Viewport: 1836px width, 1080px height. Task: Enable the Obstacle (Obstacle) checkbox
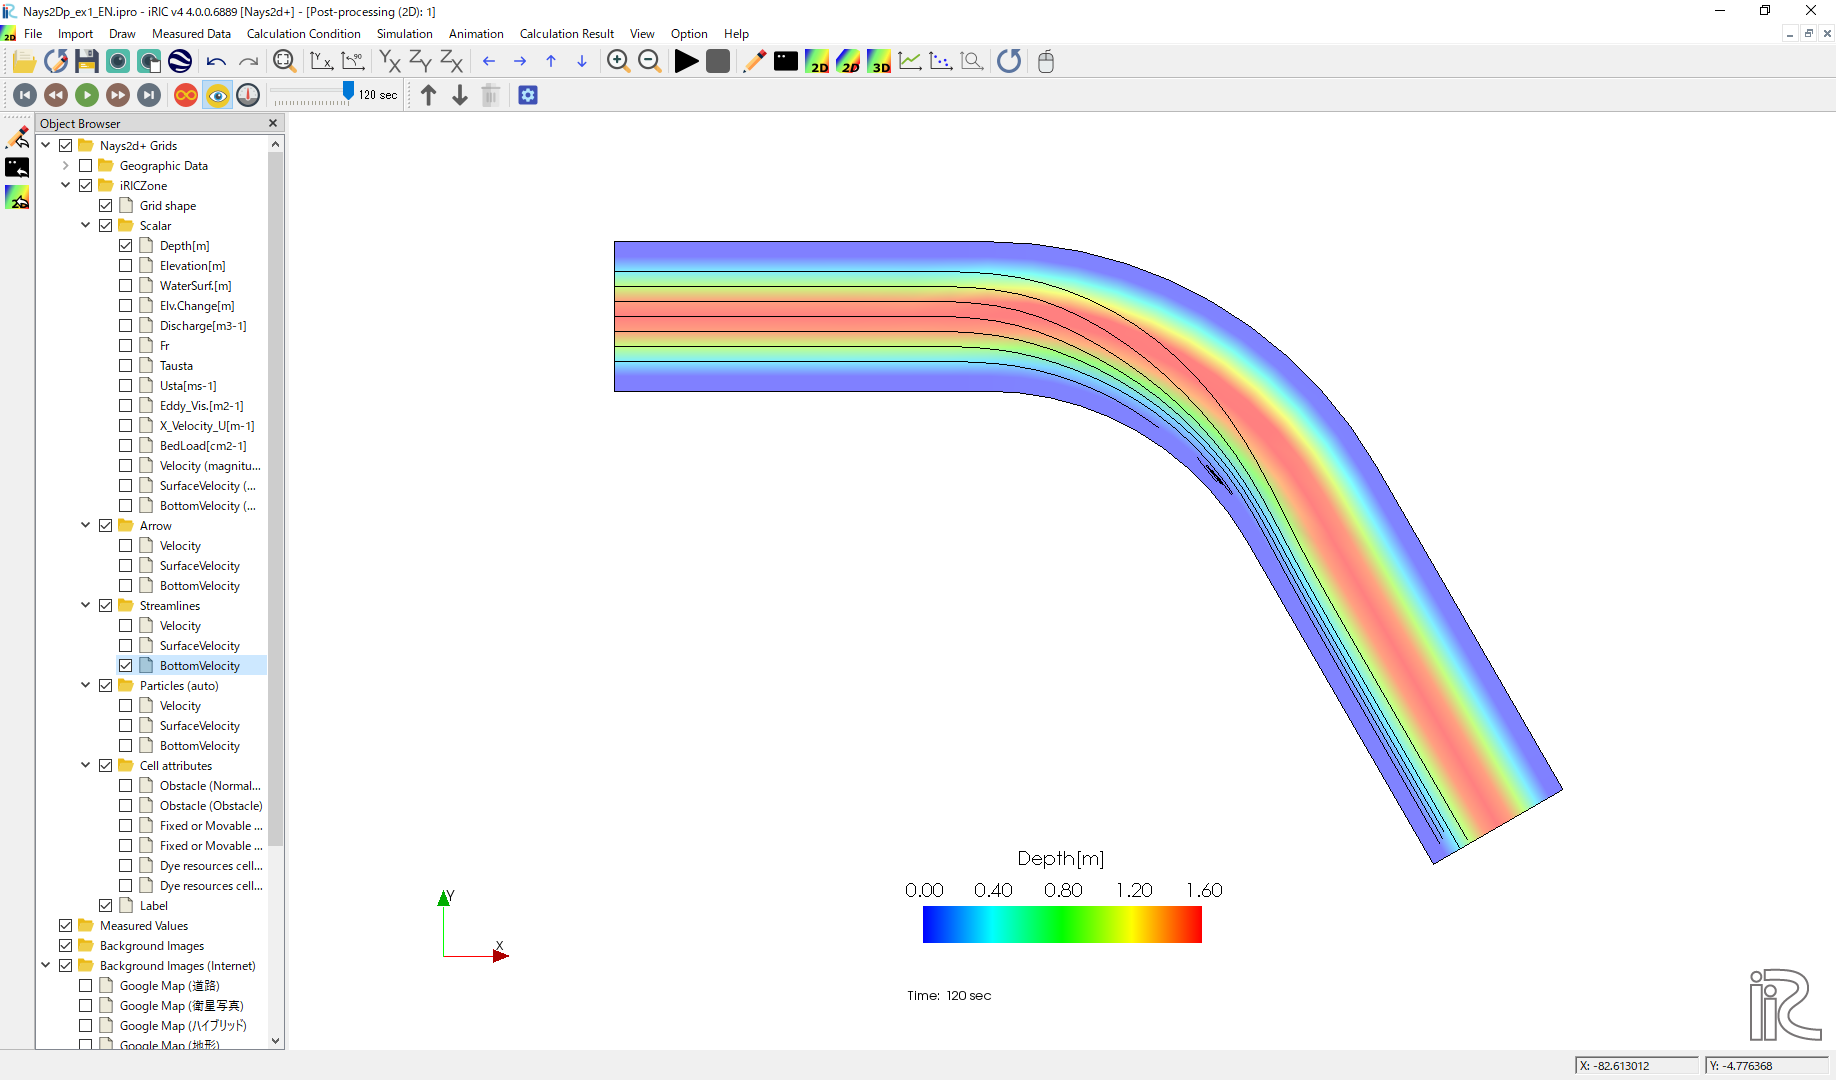(x=125, y=806)
